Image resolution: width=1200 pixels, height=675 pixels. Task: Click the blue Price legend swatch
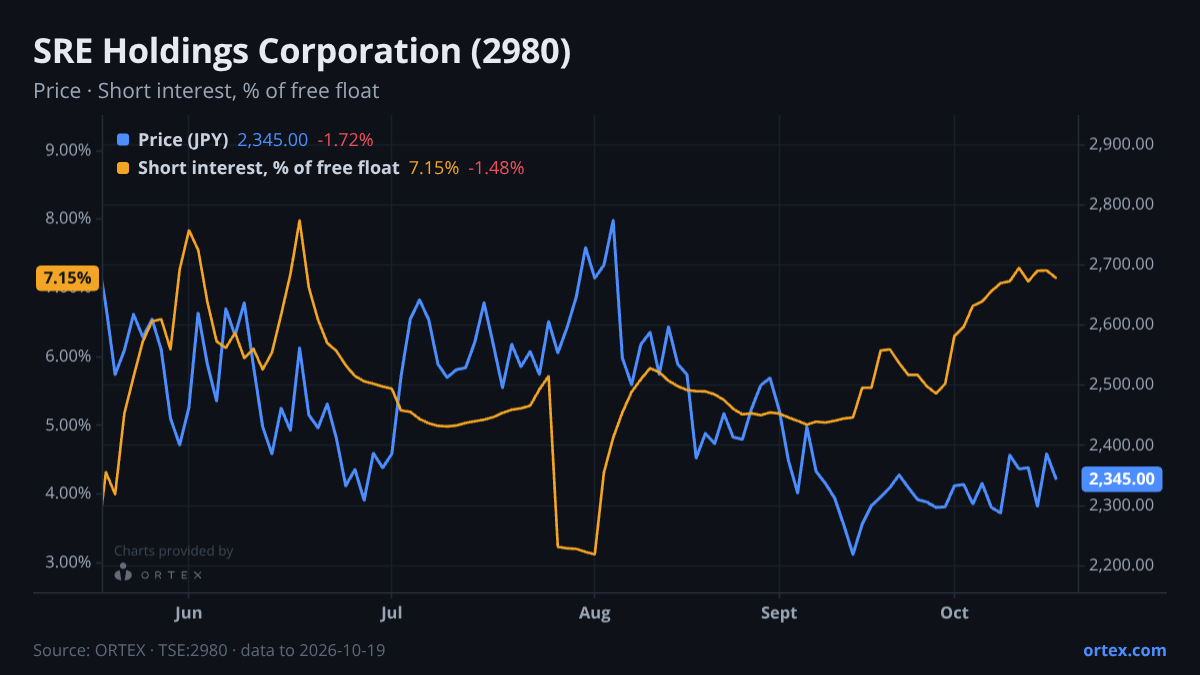coord(123,140)
